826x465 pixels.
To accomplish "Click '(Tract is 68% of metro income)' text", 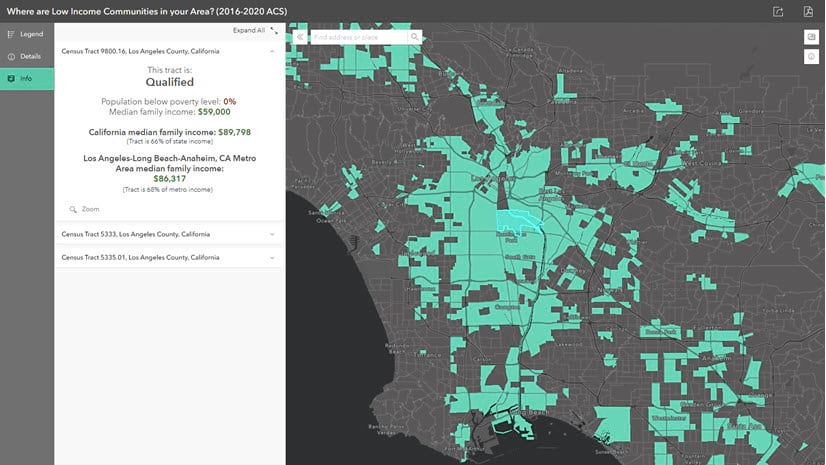I will coord(168,190).
